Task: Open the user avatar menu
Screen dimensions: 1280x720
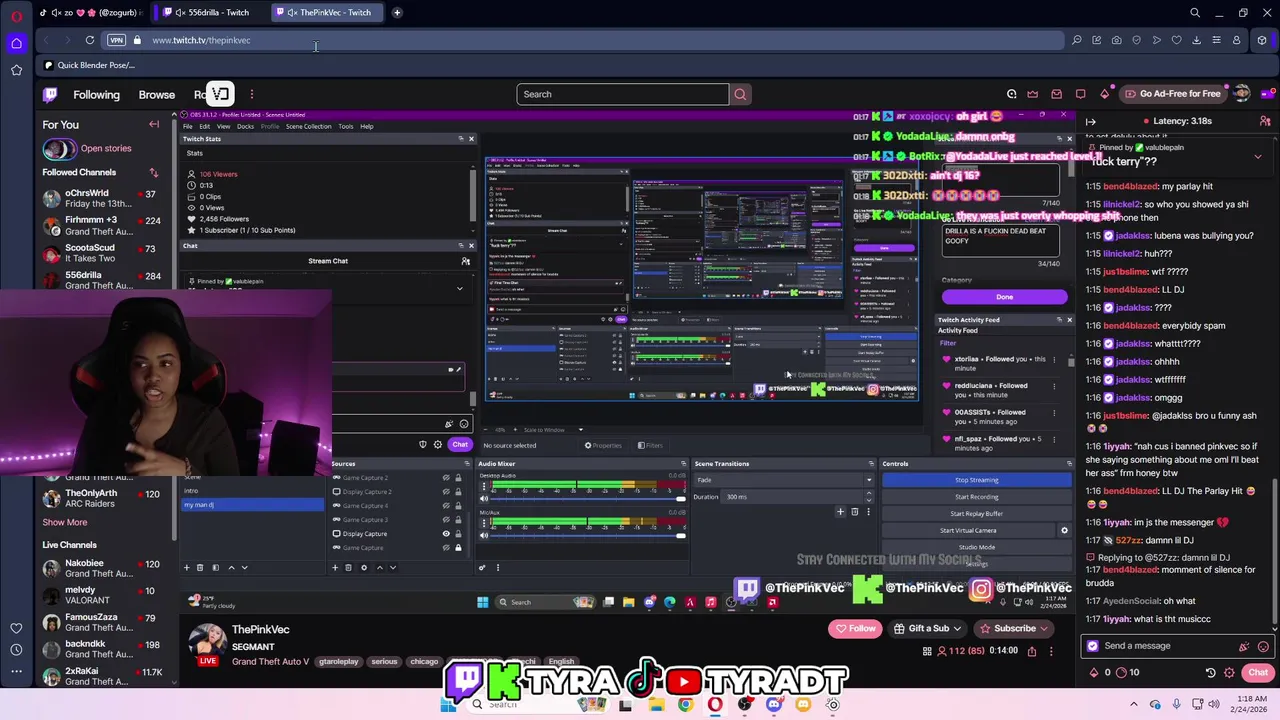Action: (x=1242, y=94)
